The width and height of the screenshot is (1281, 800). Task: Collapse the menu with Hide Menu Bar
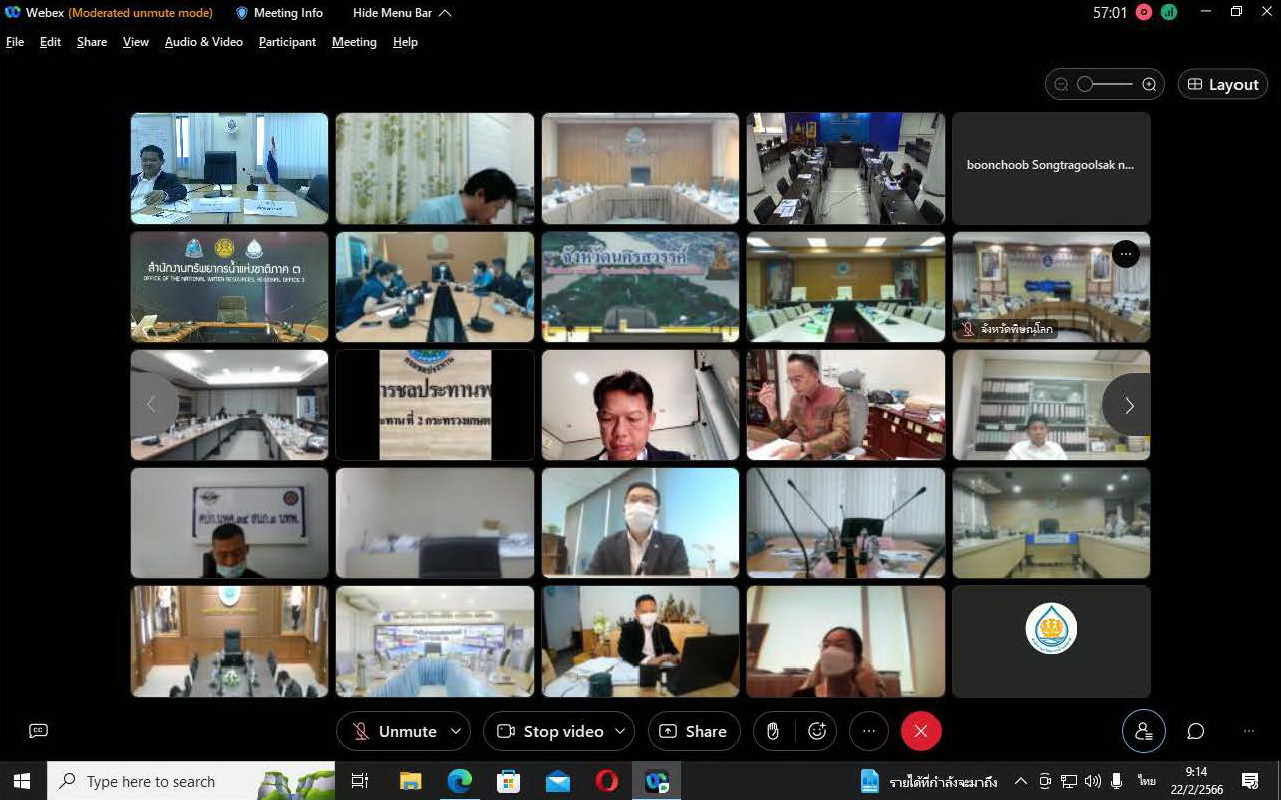pos(402,13)
